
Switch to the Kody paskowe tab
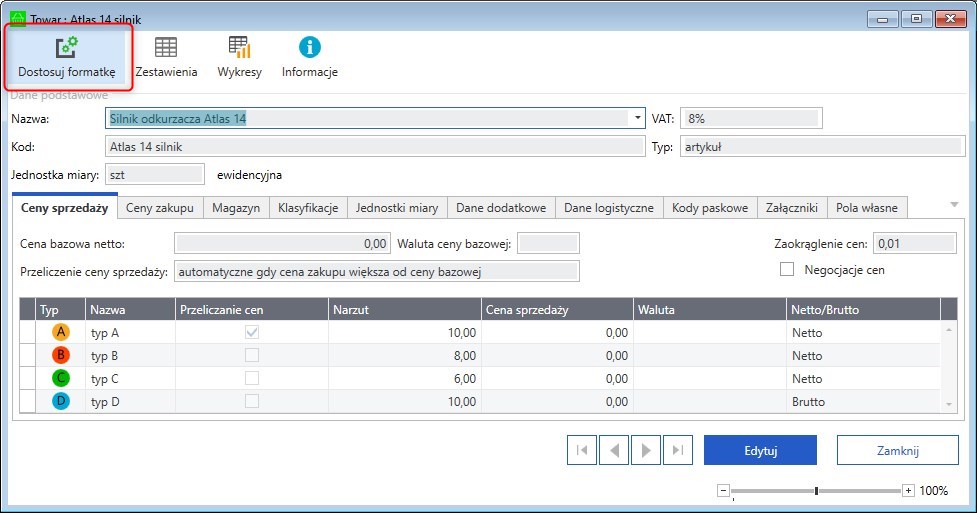click(710, 207)
